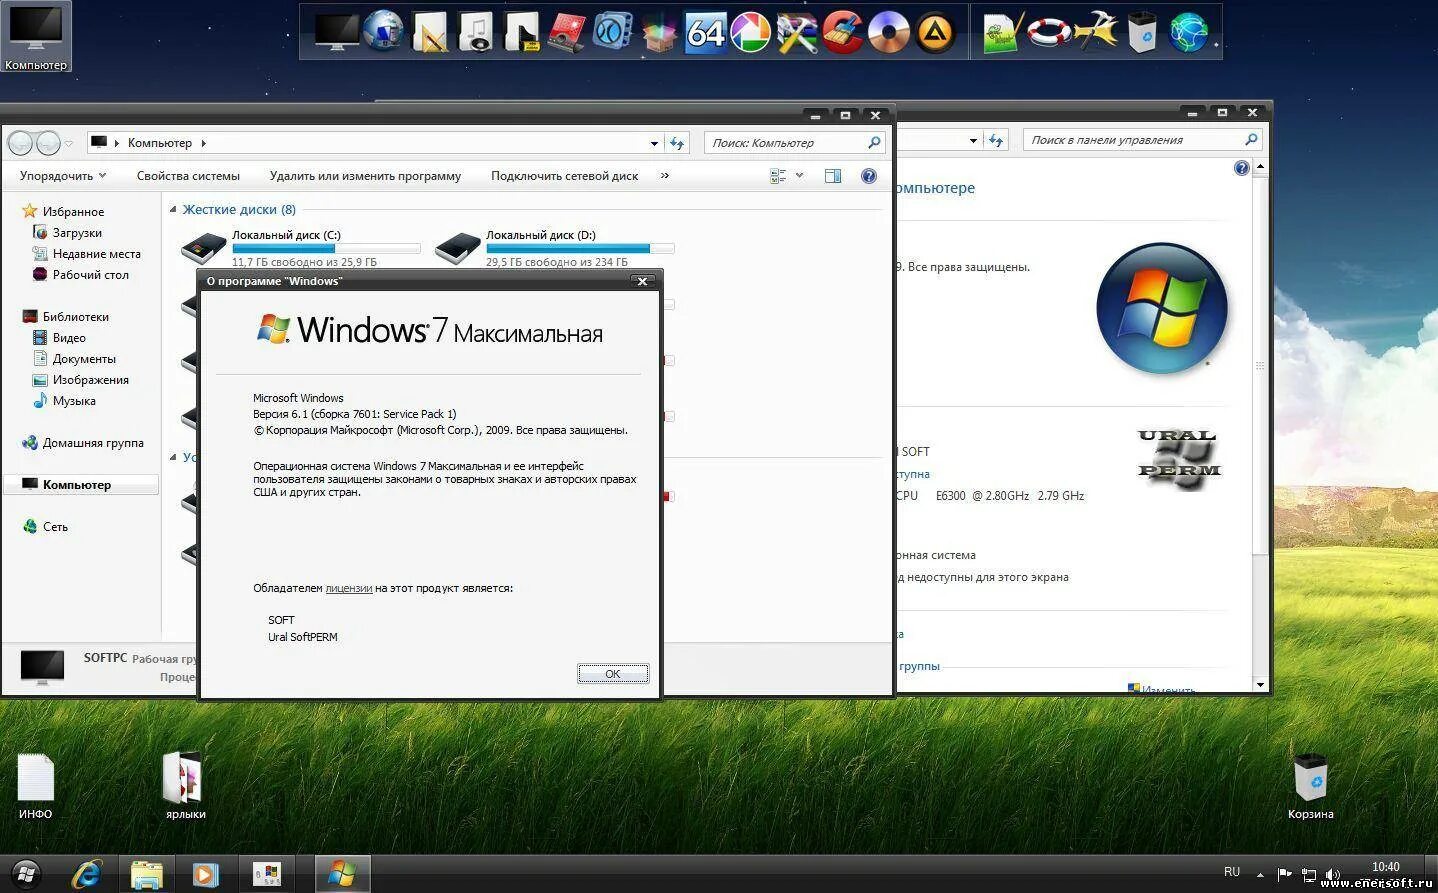Open Windows Media Player from taskbar
Image resolution: width=1438 pixels, height=893 pixels.
(205, 874)
